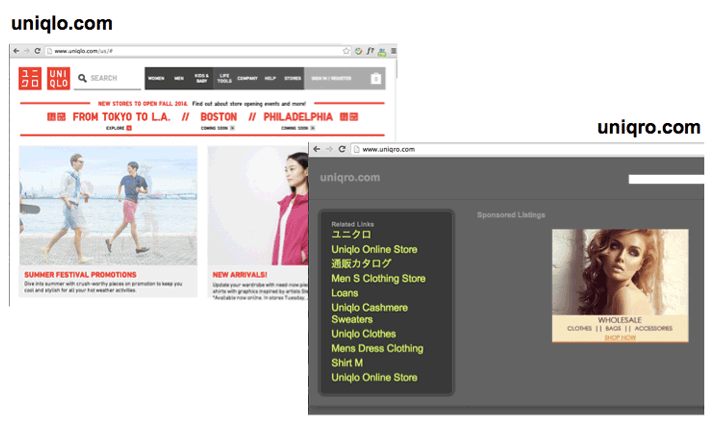Open the Summer Festival Promotions image
715x431 pixels.
point(108,206)
